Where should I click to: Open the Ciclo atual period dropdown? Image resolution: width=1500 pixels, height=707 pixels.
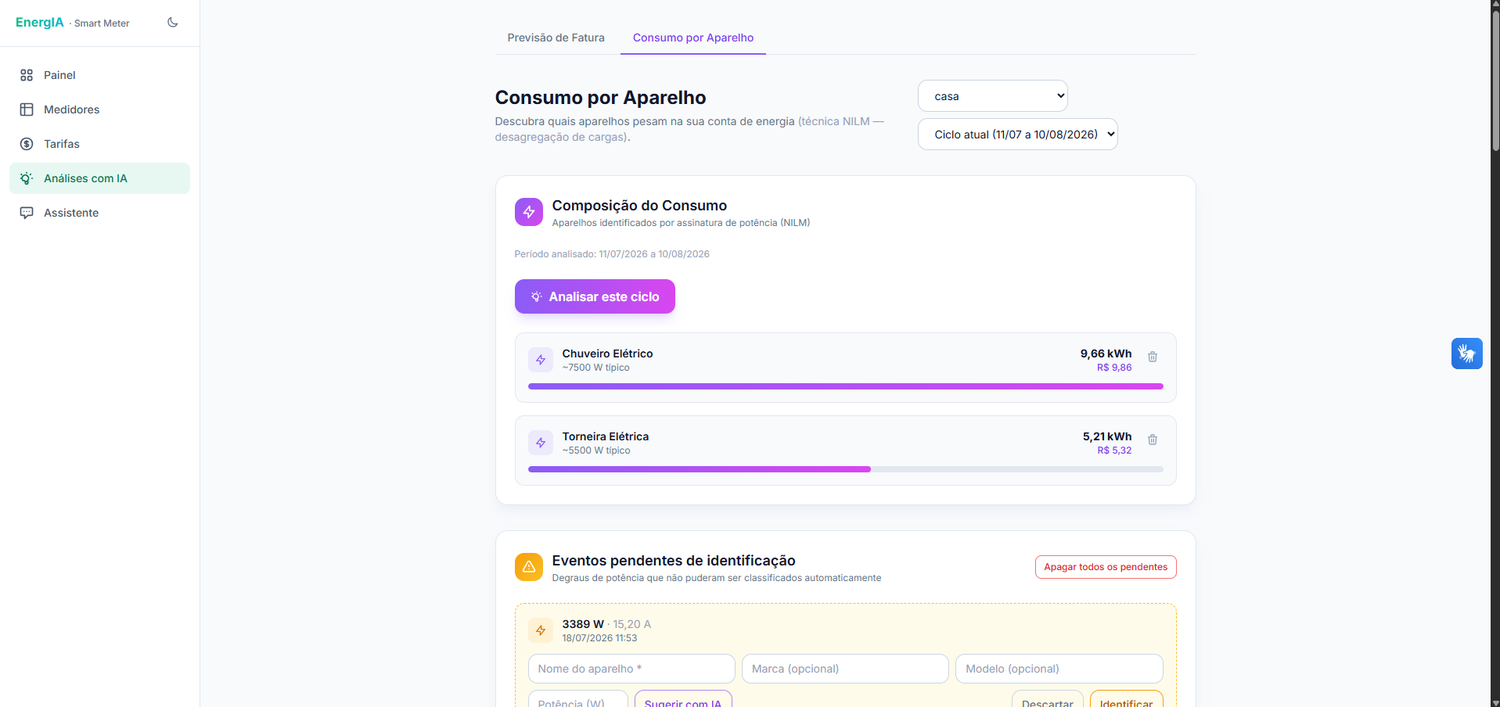click(1018, 134)
